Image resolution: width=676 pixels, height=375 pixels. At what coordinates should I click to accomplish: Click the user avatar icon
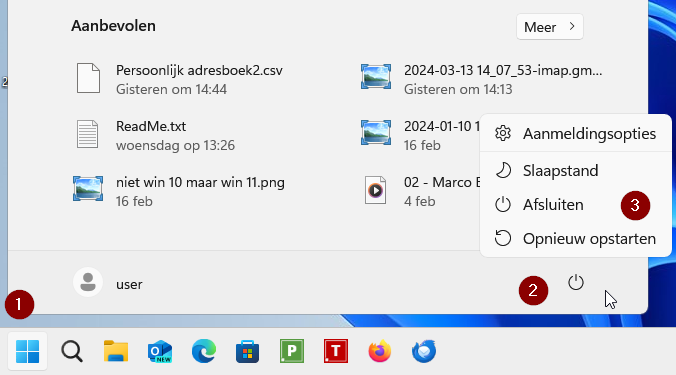(88, 283)
